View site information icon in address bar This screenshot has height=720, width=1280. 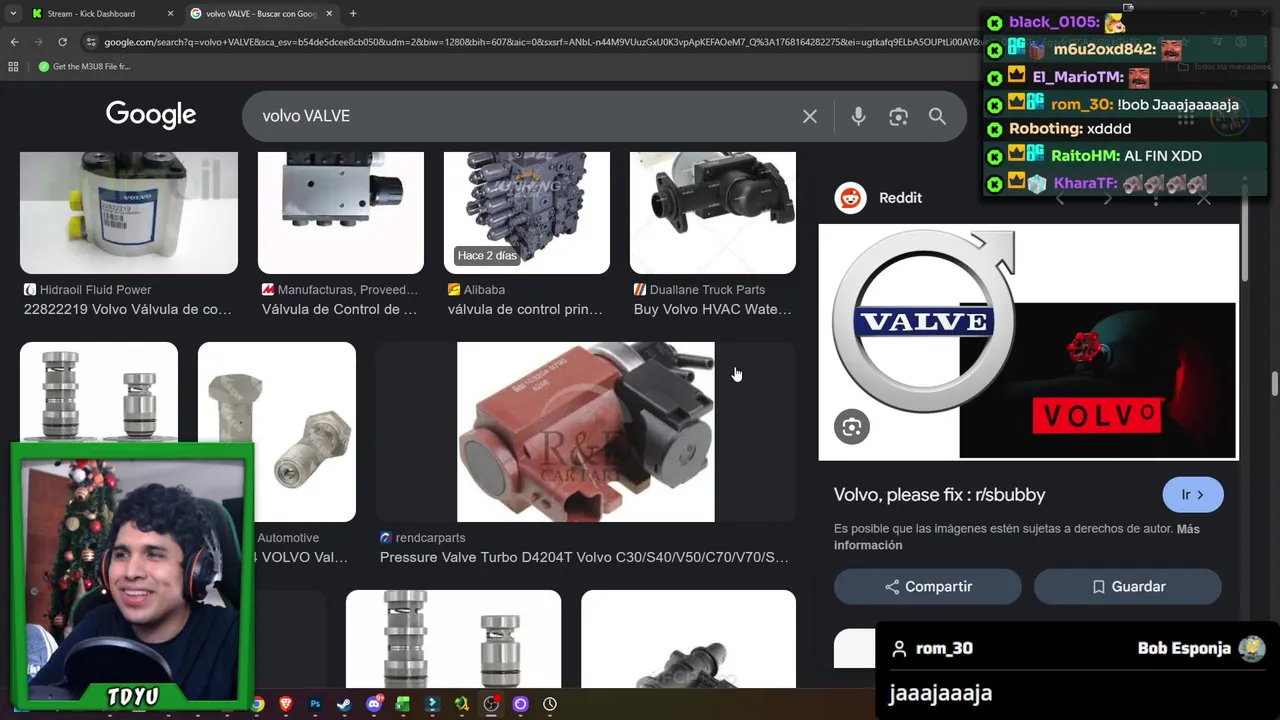(91, 42)
